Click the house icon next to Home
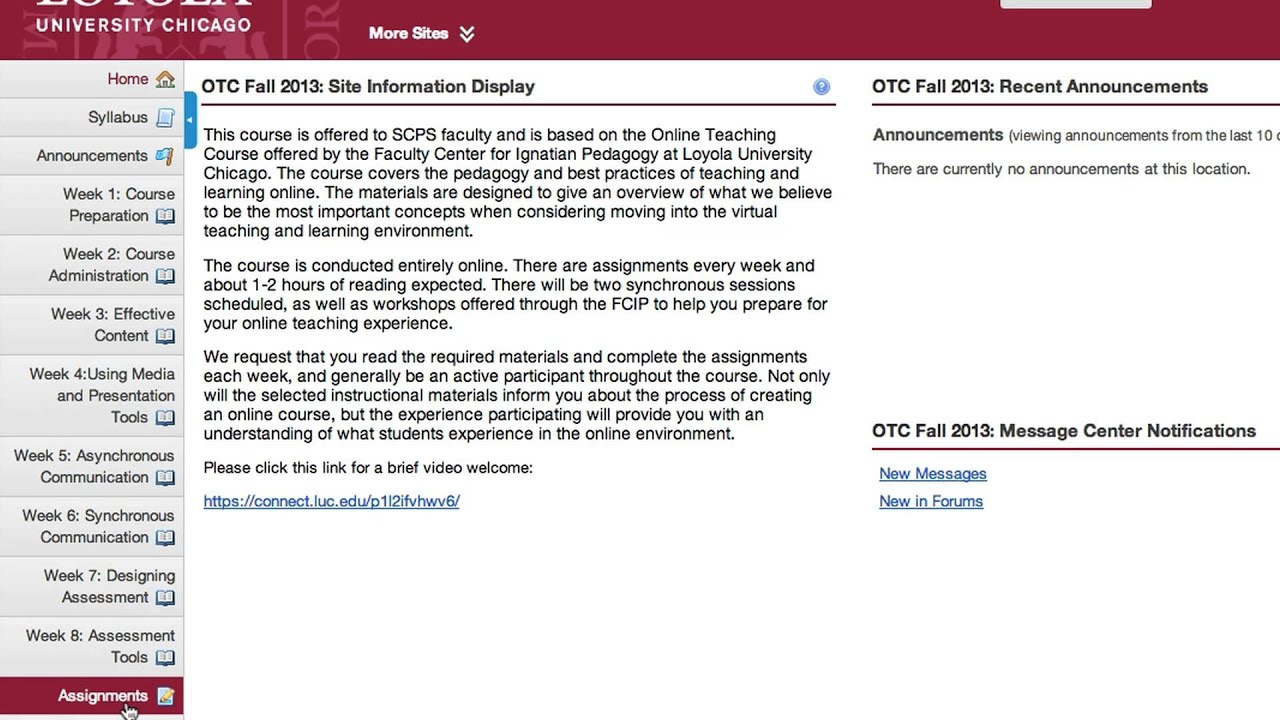1280x720 pixels. pyautogui.click(x=165, y=79)
